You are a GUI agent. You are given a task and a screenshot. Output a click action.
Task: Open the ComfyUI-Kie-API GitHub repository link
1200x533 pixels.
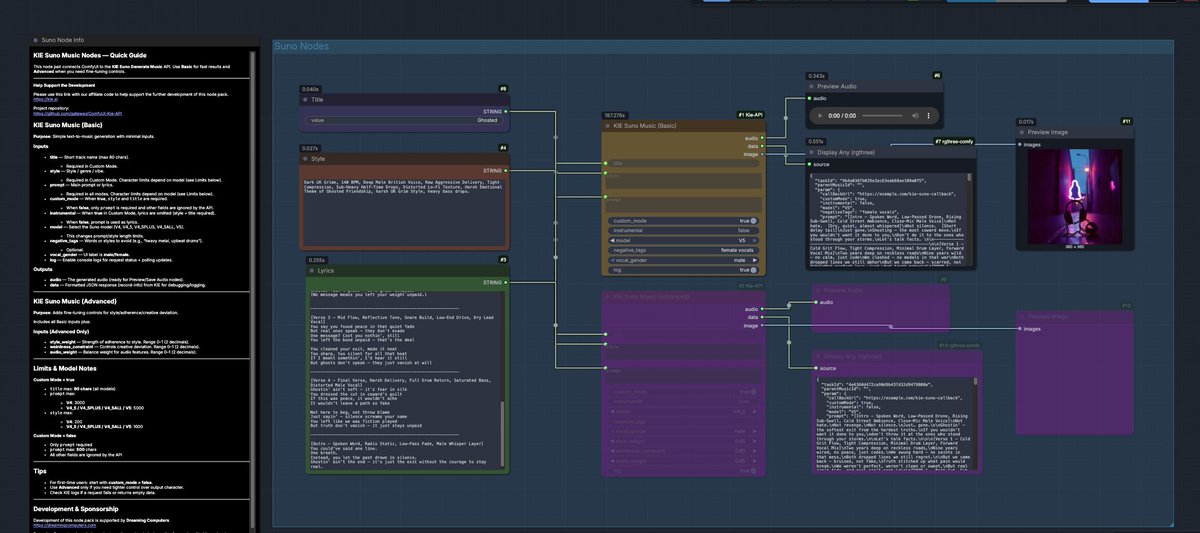point(78,114)
